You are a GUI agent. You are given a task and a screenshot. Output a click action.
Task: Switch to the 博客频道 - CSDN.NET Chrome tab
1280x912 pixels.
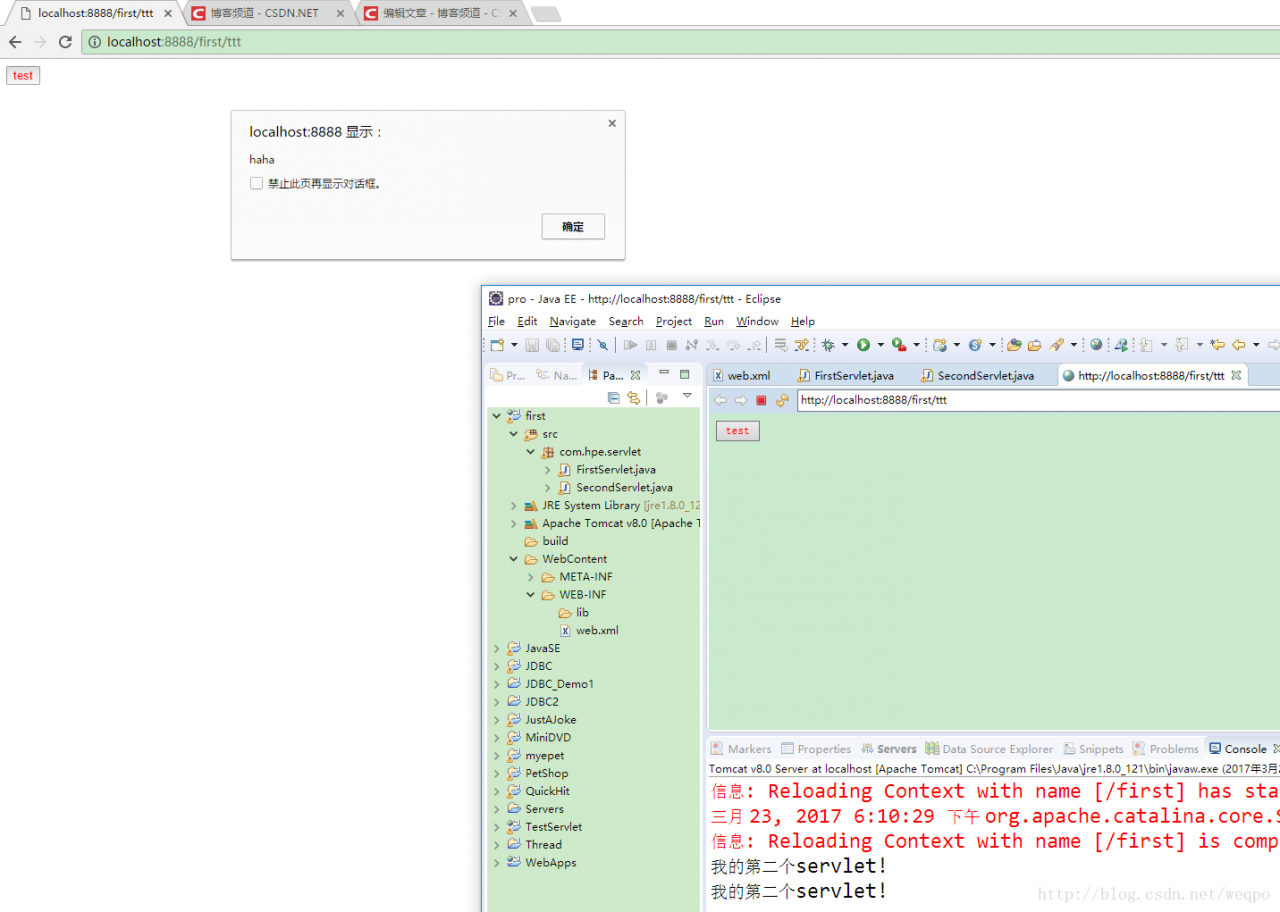tap(269, 13)
